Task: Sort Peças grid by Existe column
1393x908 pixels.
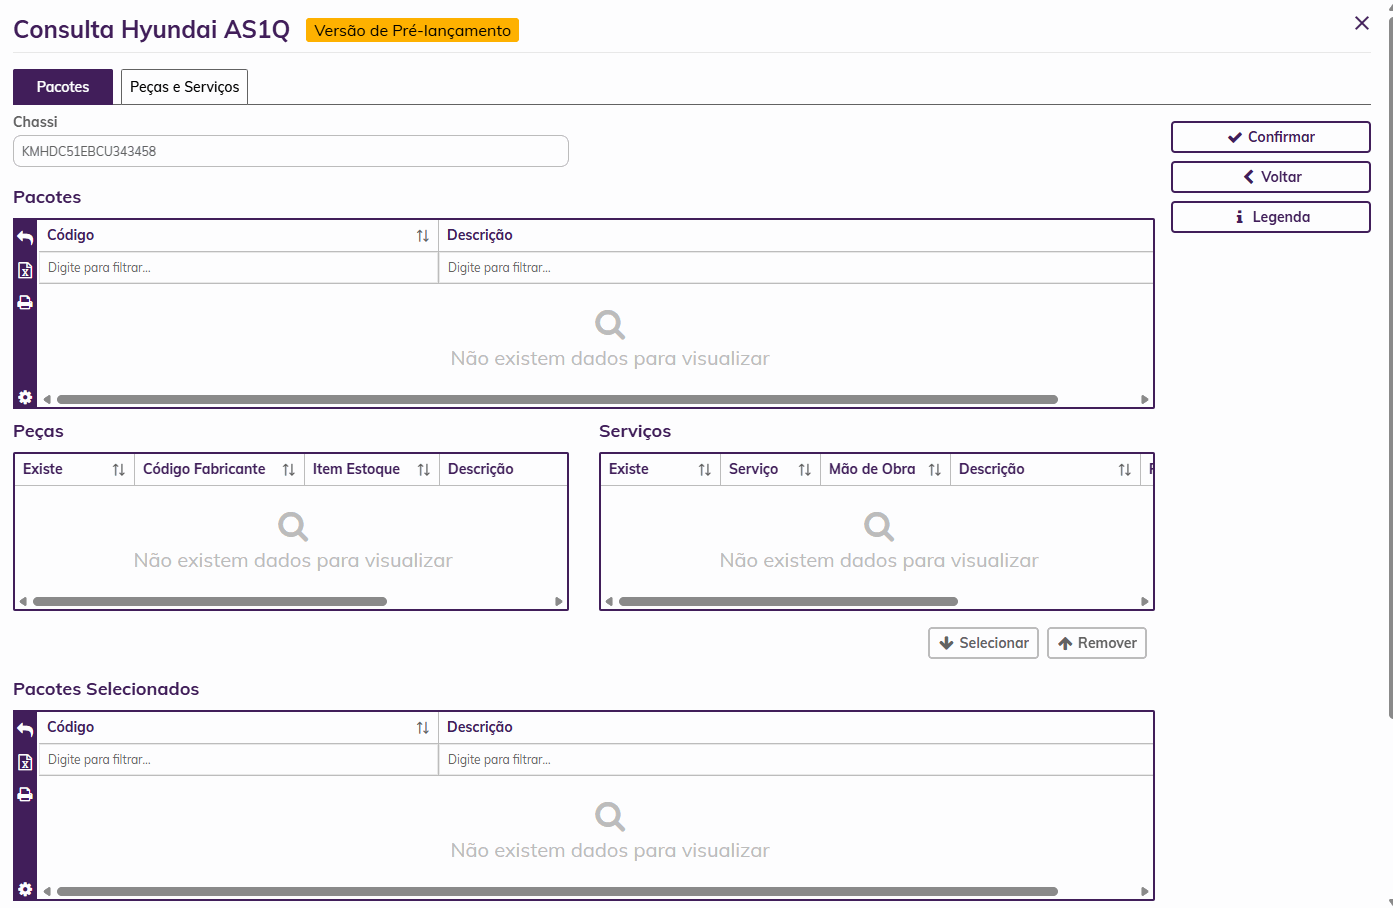Action: (x=119, y=470)
